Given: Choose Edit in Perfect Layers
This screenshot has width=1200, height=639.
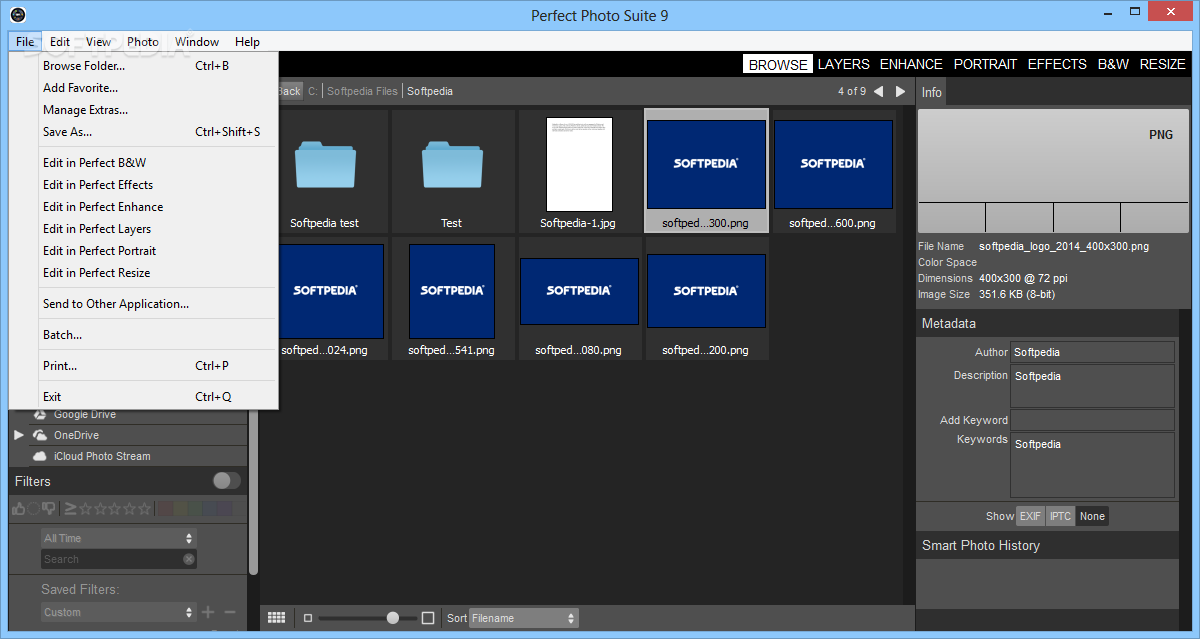Looking at the screenshot, I should [x=143, y=229].
